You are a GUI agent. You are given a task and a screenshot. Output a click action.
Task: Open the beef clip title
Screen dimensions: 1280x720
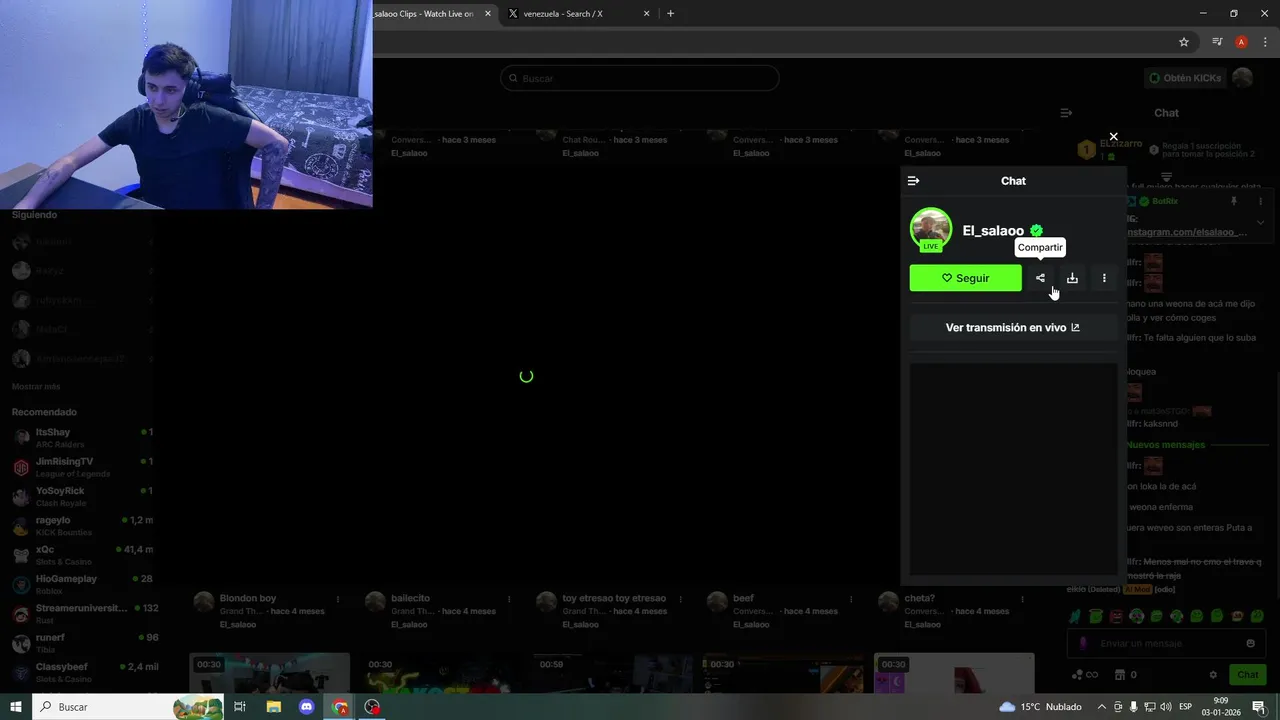coord(744,598)
